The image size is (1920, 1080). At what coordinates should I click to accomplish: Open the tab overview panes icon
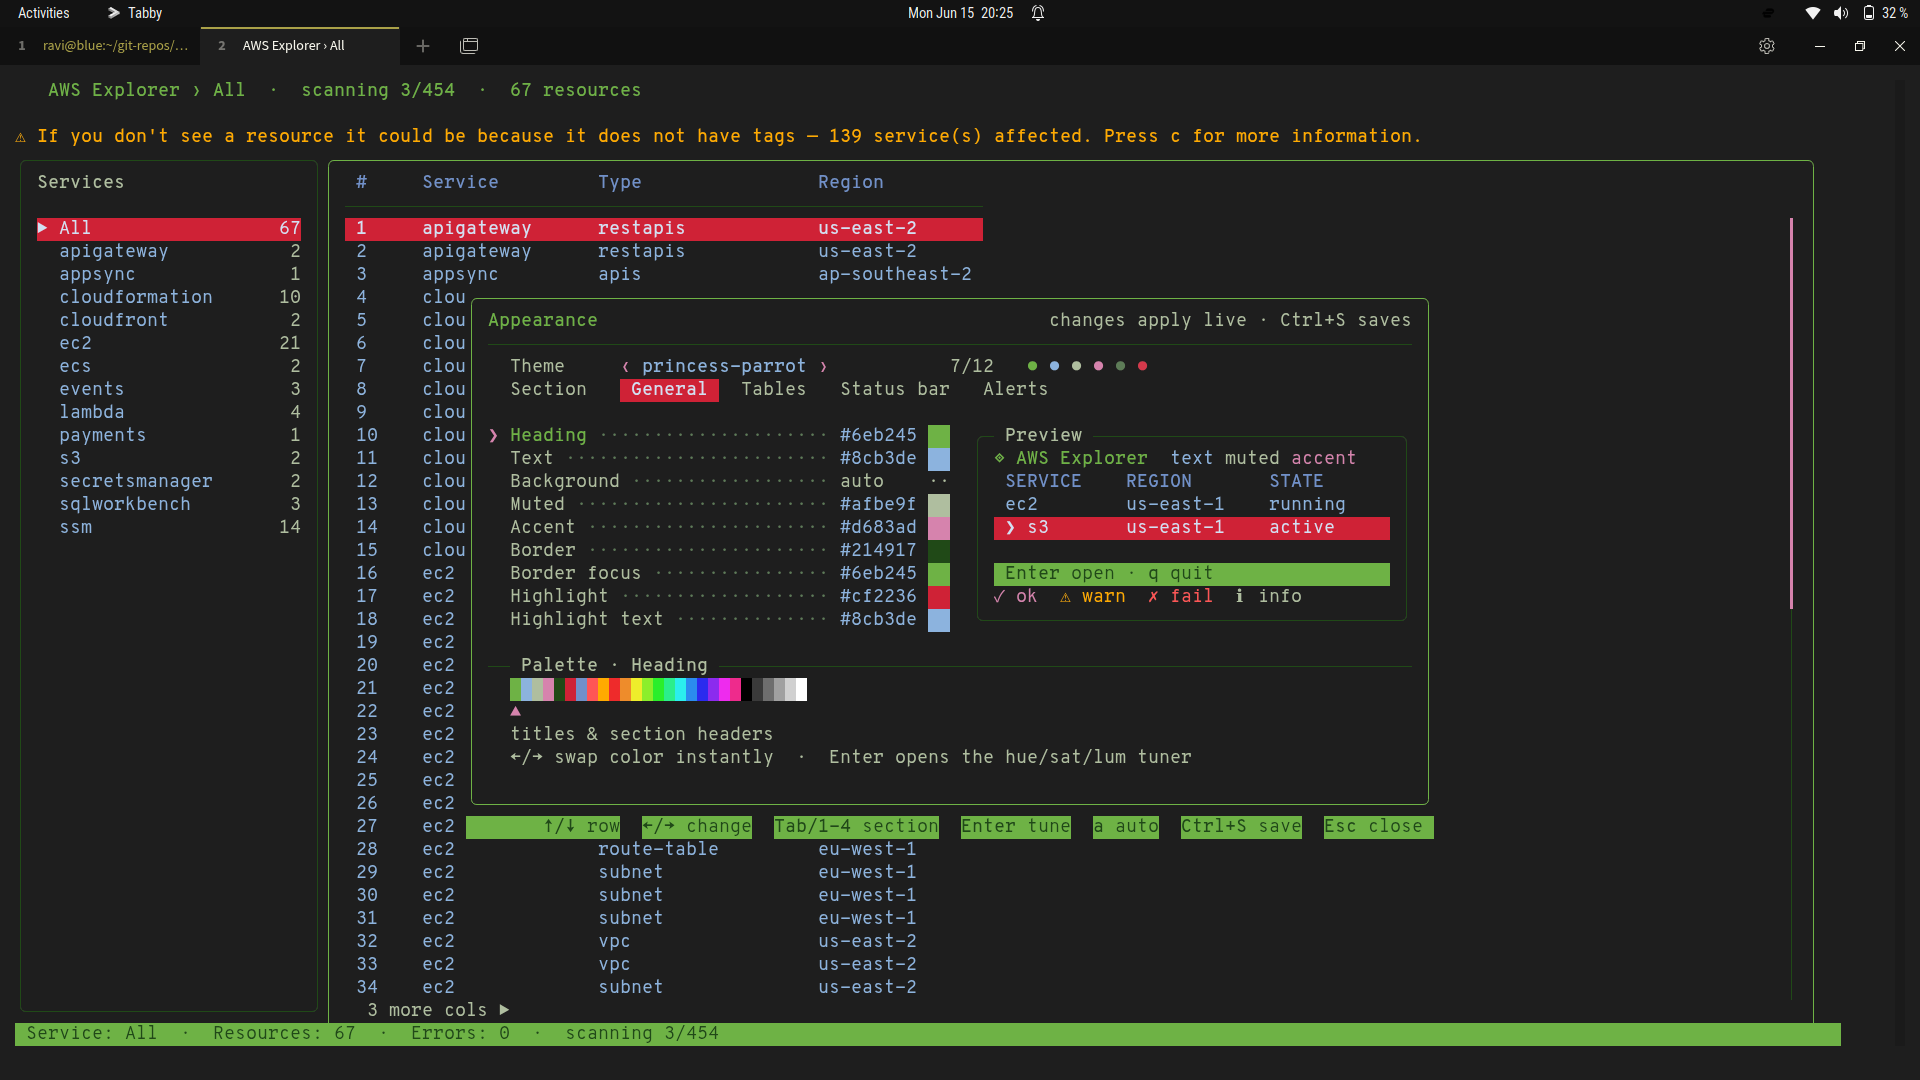click(x=469, y=46)
